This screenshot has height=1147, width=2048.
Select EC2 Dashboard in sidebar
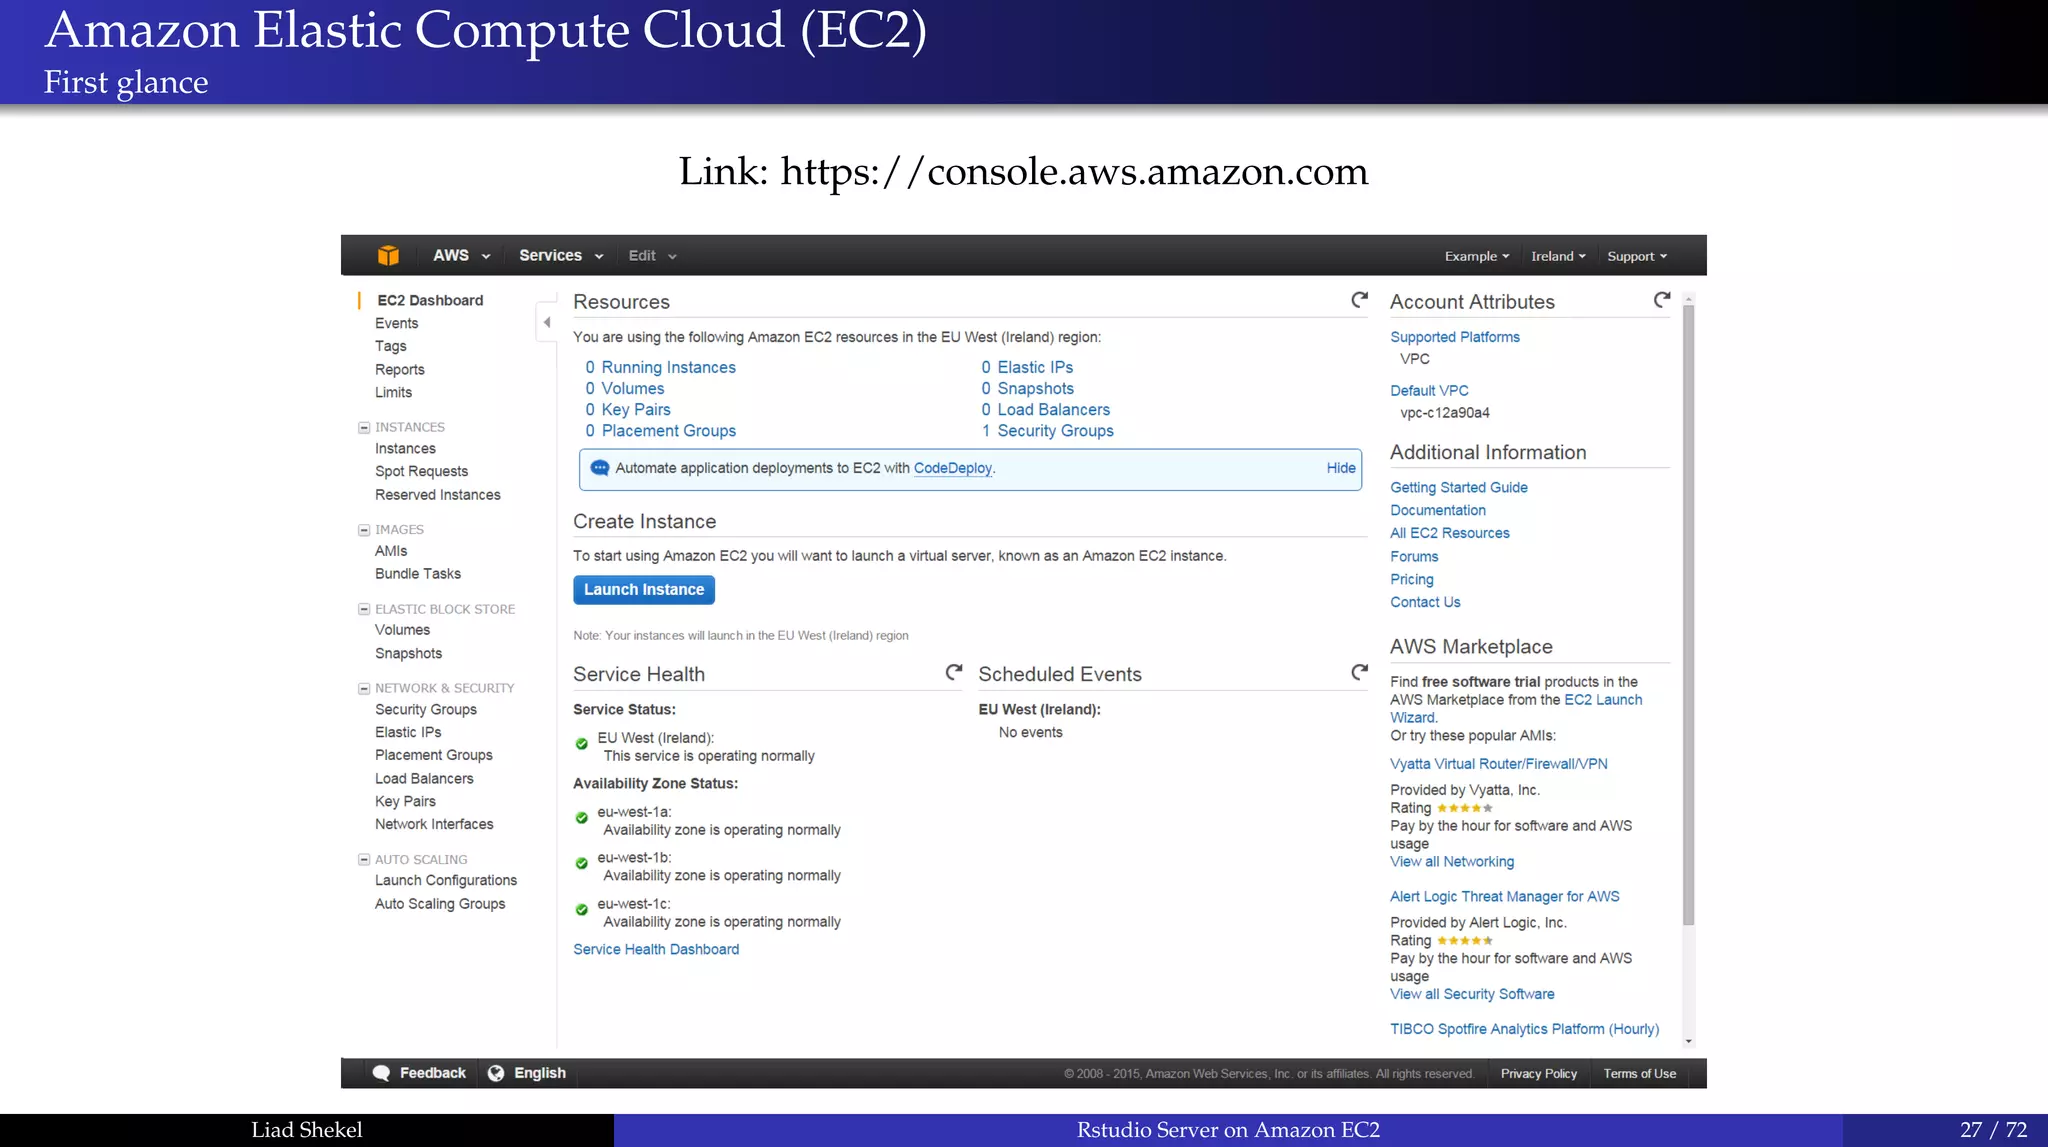[x=430, y=300]
